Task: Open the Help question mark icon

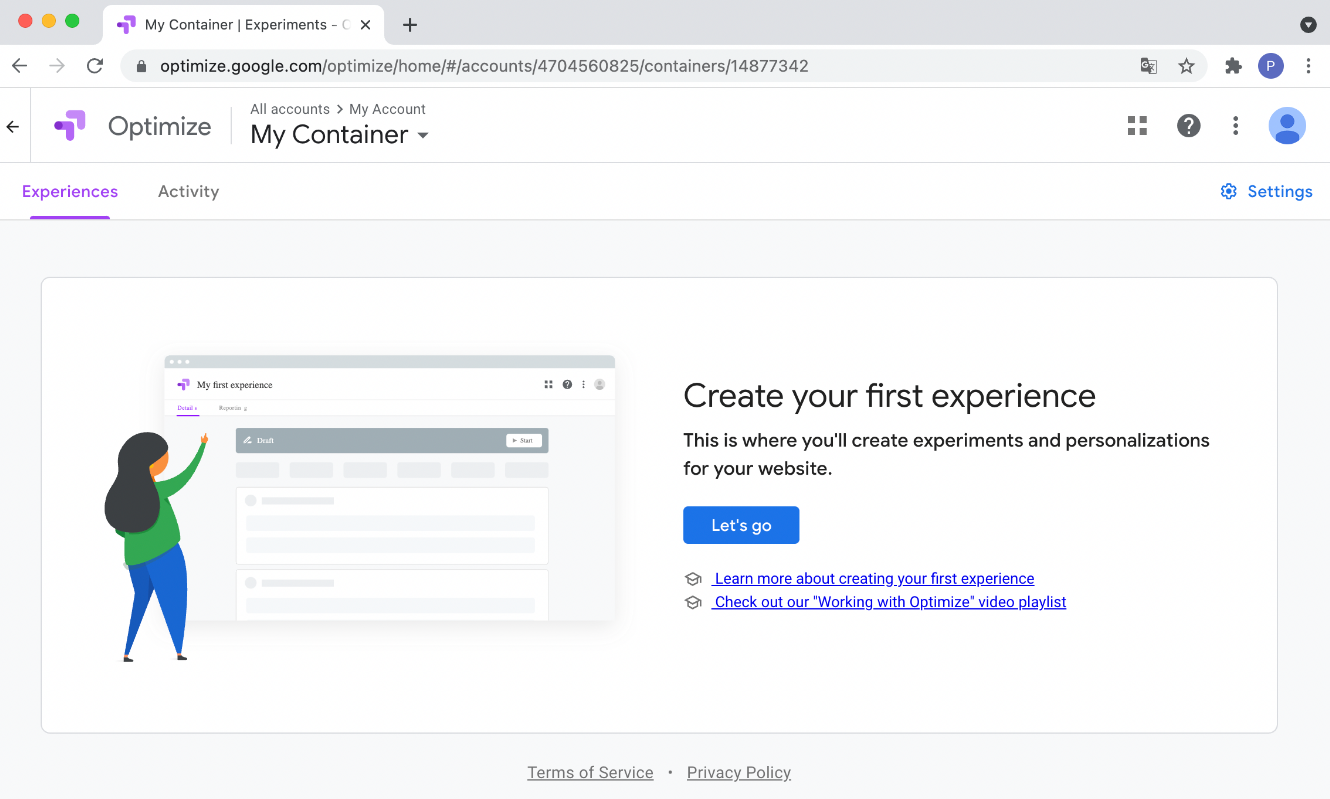Action: pyautogui.click(x=1188, y=125)
